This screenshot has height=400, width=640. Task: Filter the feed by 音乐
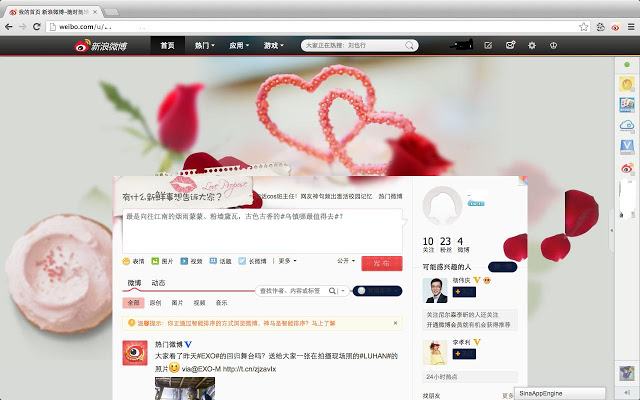[x=221, y=303]
